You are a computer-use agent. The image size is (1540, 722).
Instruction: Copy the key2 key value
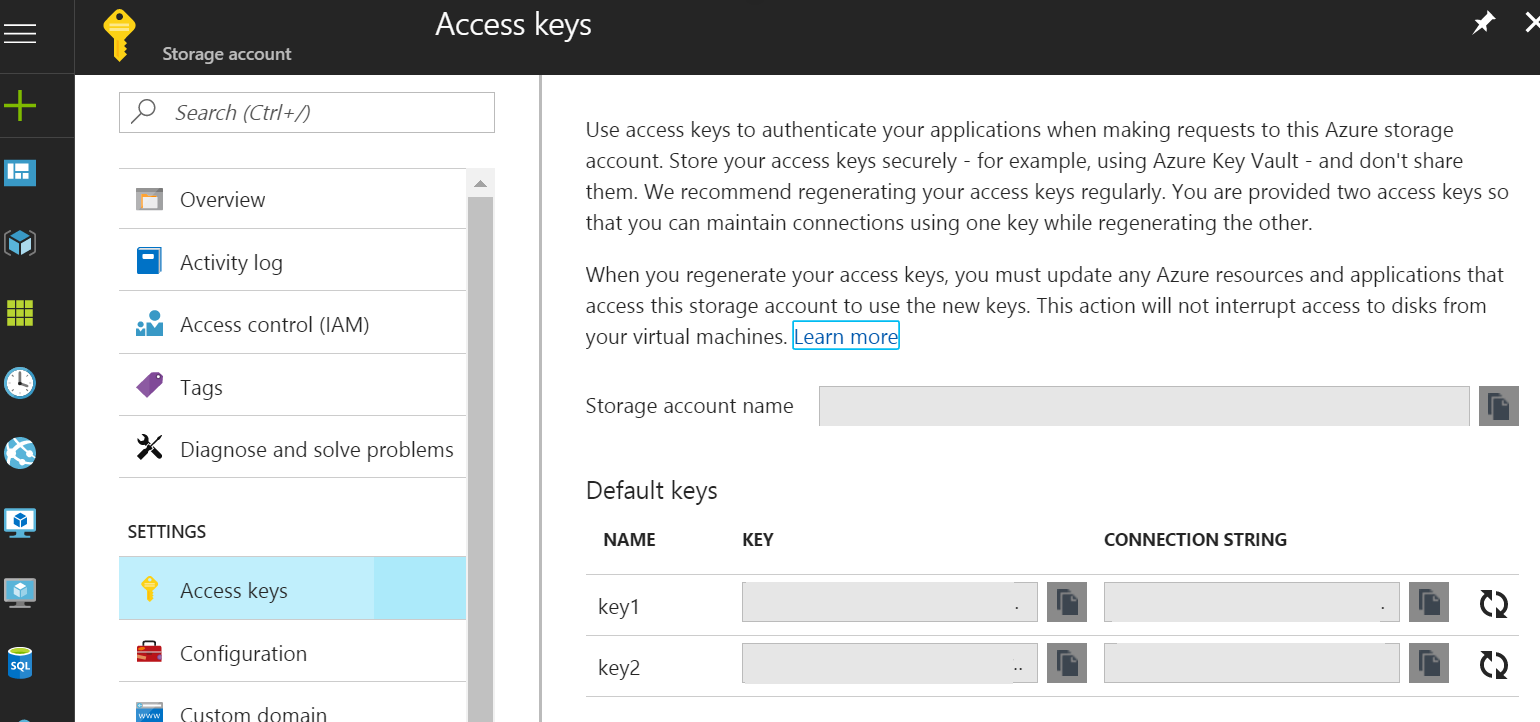pos(1067,663)
